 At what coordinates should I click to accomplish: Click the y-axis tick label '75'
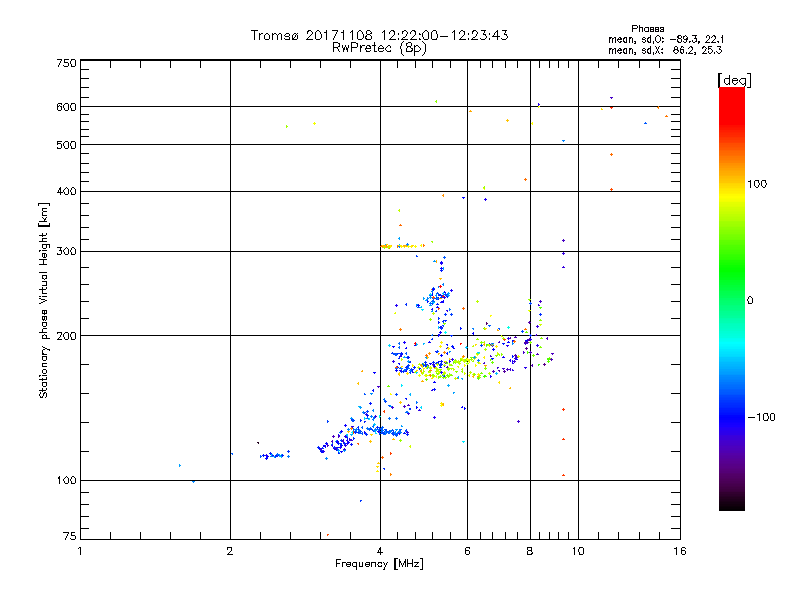[x=70, y=536]
